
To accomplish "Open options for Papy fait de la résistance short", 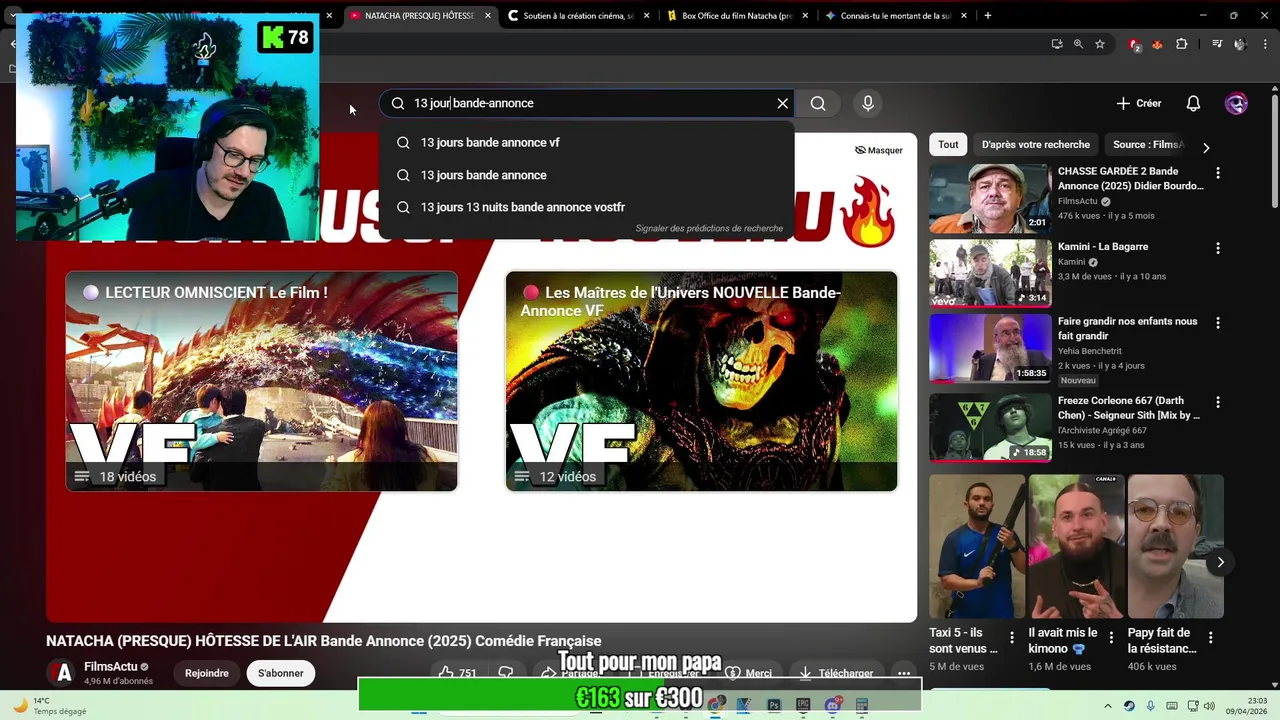I will pyautogui.click(x=1210, y=637).
